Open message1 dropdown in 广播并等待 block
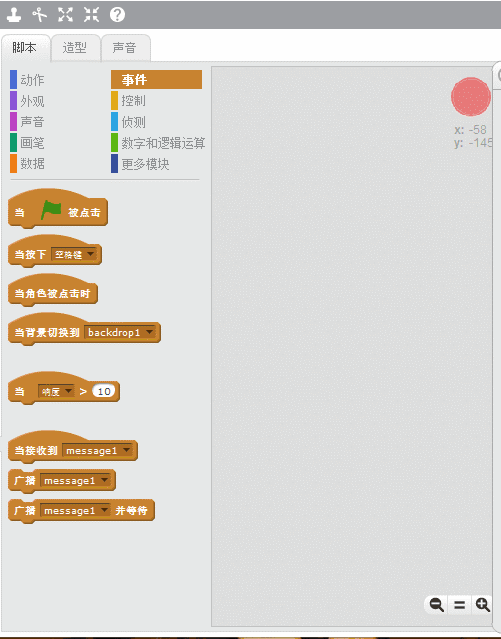This screenshot has width=501, height=639. point(76,511)
